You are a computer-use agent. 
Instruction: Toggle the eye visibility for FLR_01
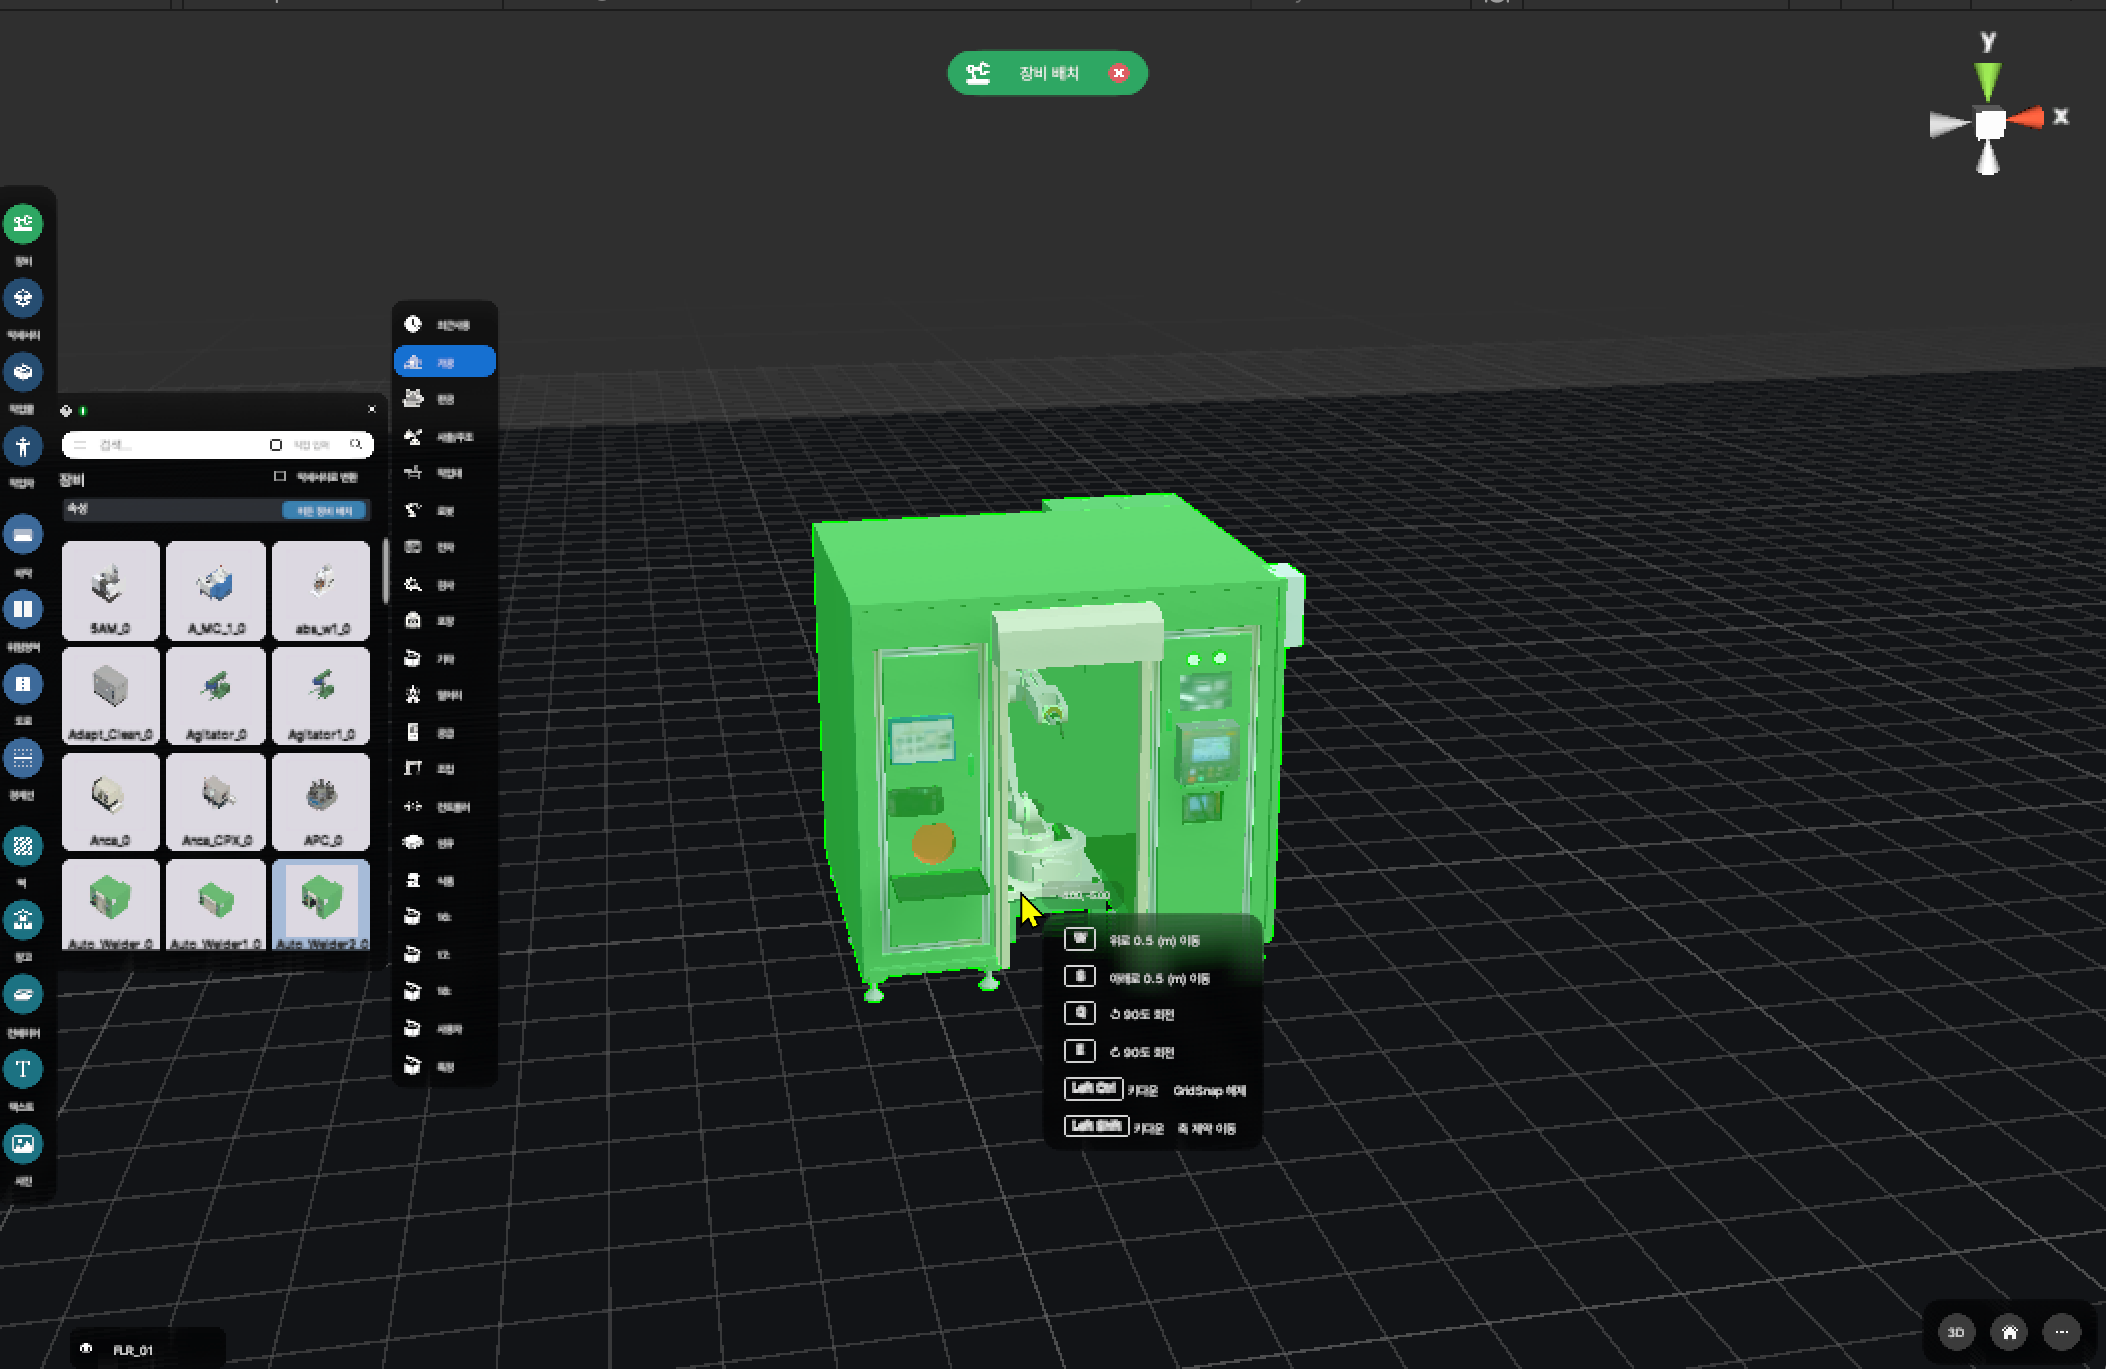(86, 1349)
